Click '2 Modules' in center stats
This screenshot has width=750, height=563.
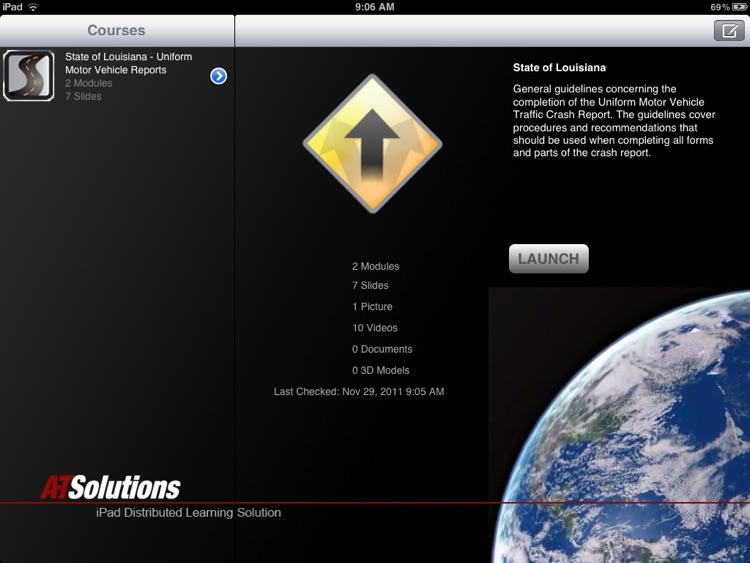coord(375,266)
